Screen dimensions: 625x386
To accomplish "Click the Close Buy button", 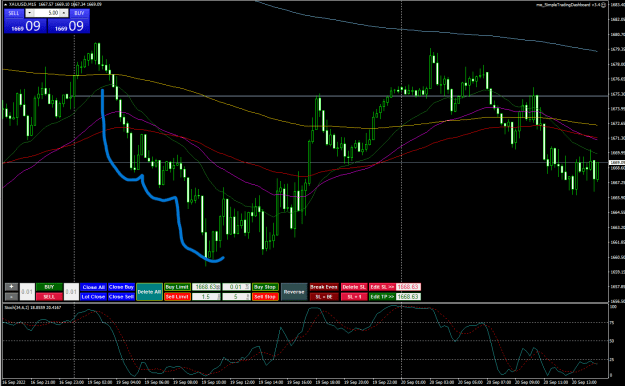I will click(x=121, y=287).
